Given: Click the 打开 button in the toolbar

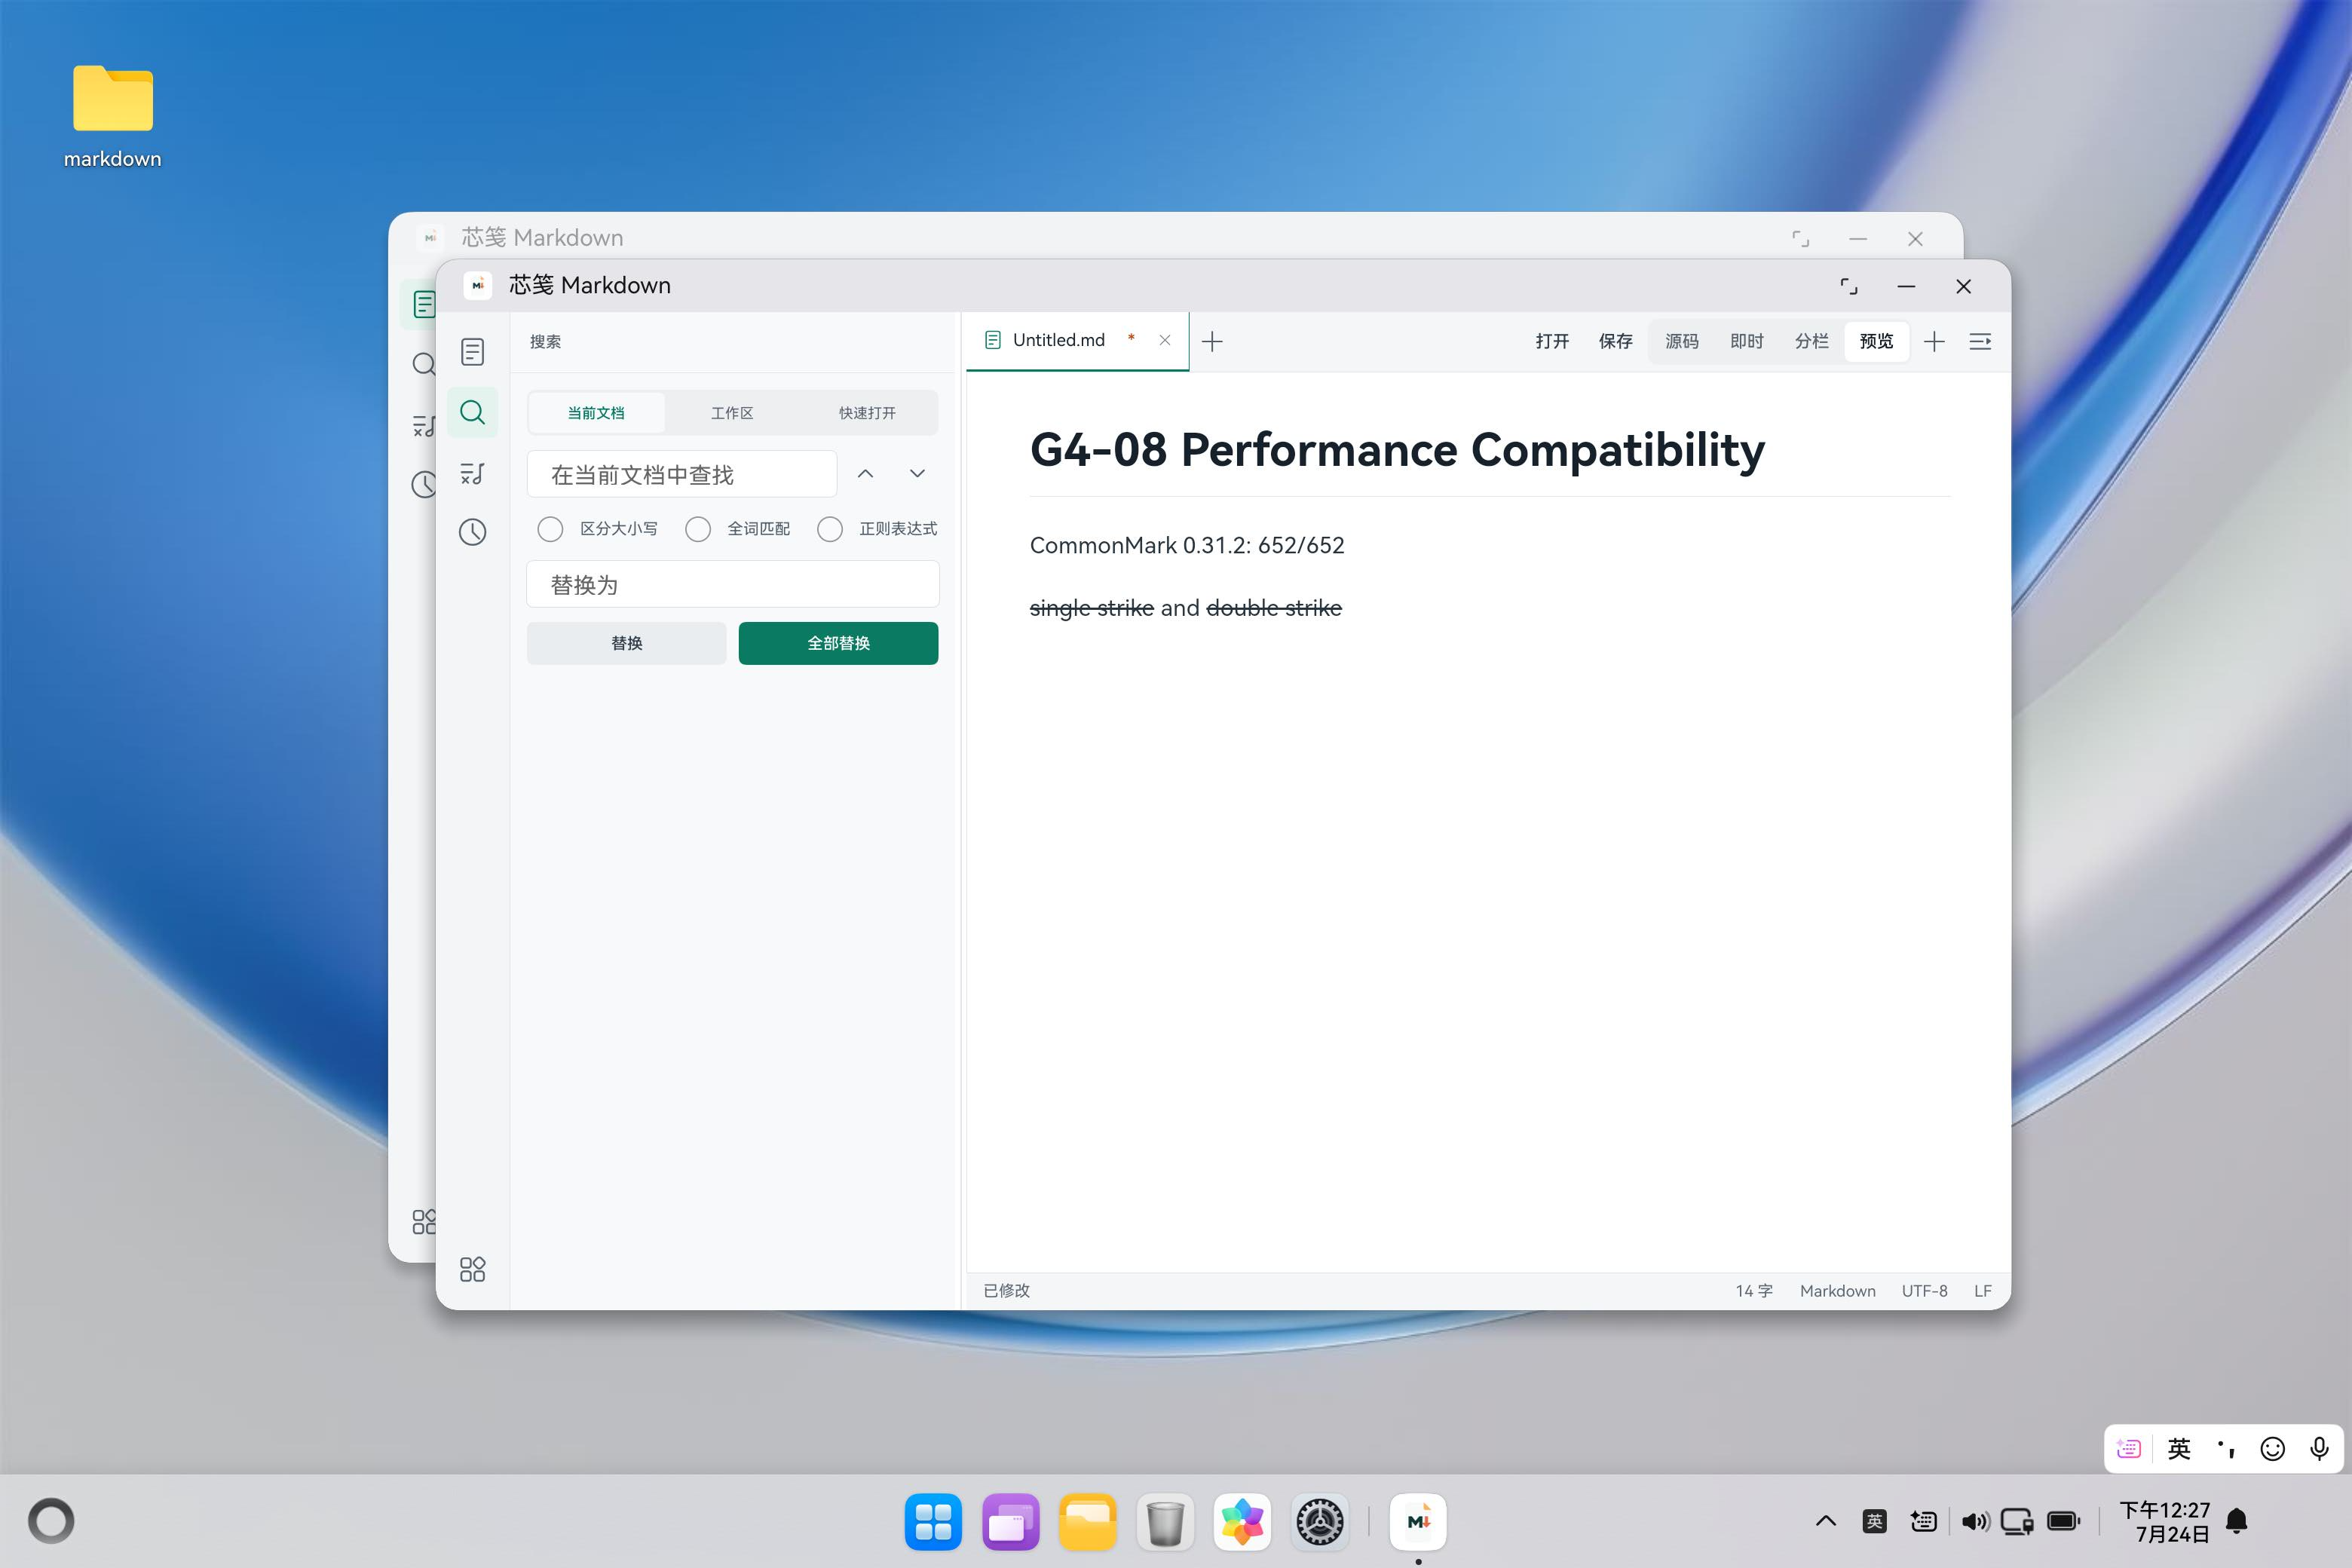Looking at the screenshot, I should pos(1552,342).
